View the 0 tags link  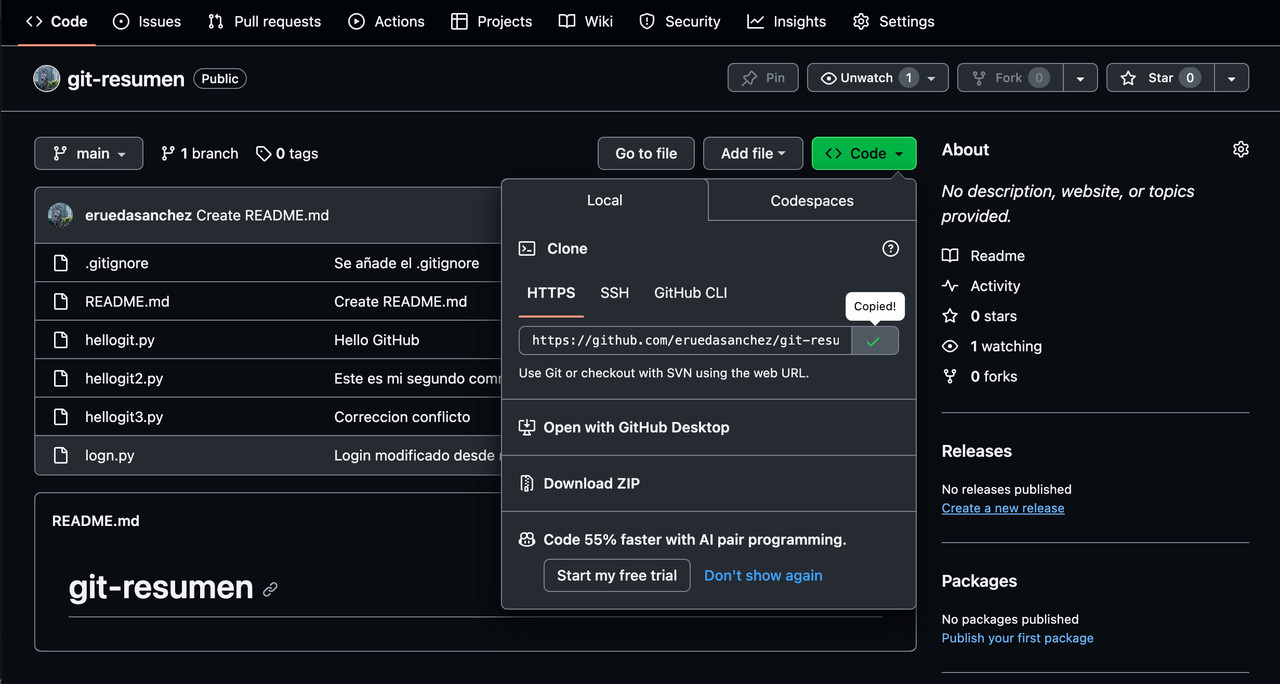287,153
